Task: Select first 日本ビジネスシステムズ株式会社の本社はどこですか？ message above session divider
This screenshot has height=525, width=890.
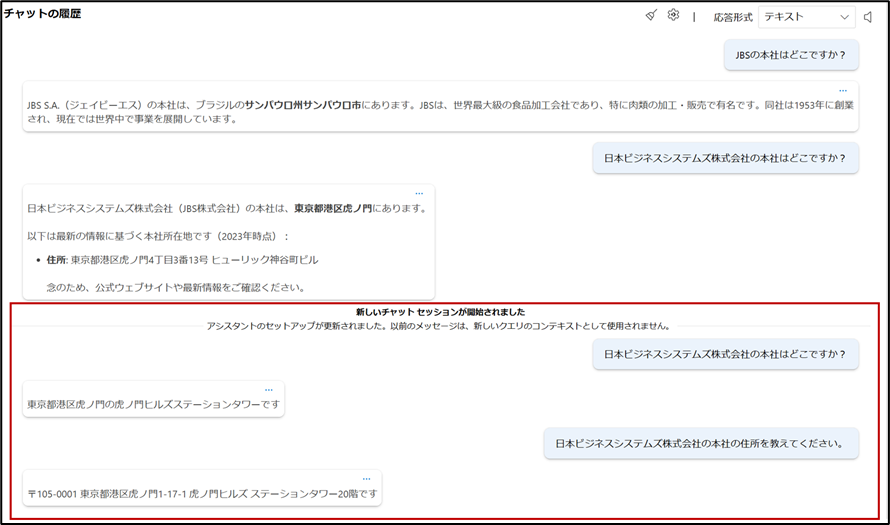Action: pyautogui.click(x=725, y=158)
